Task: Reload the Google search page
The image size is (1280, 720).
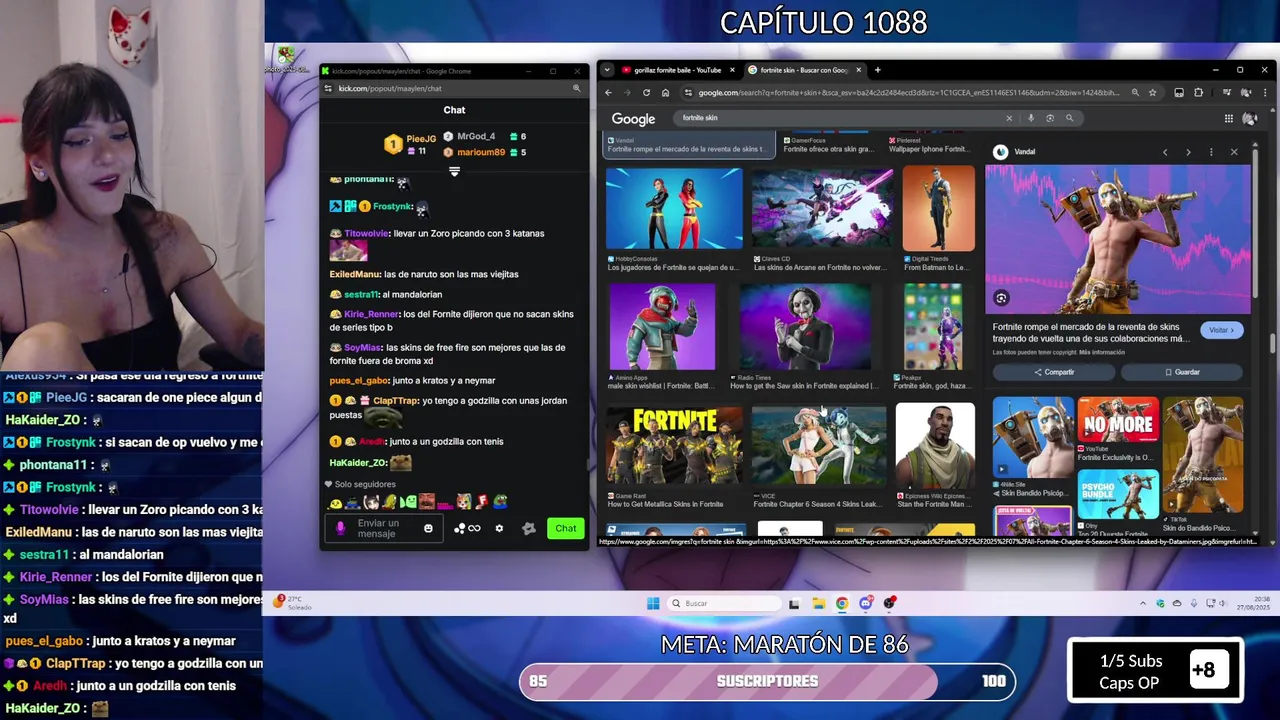Action: click(x=646, y=93)
